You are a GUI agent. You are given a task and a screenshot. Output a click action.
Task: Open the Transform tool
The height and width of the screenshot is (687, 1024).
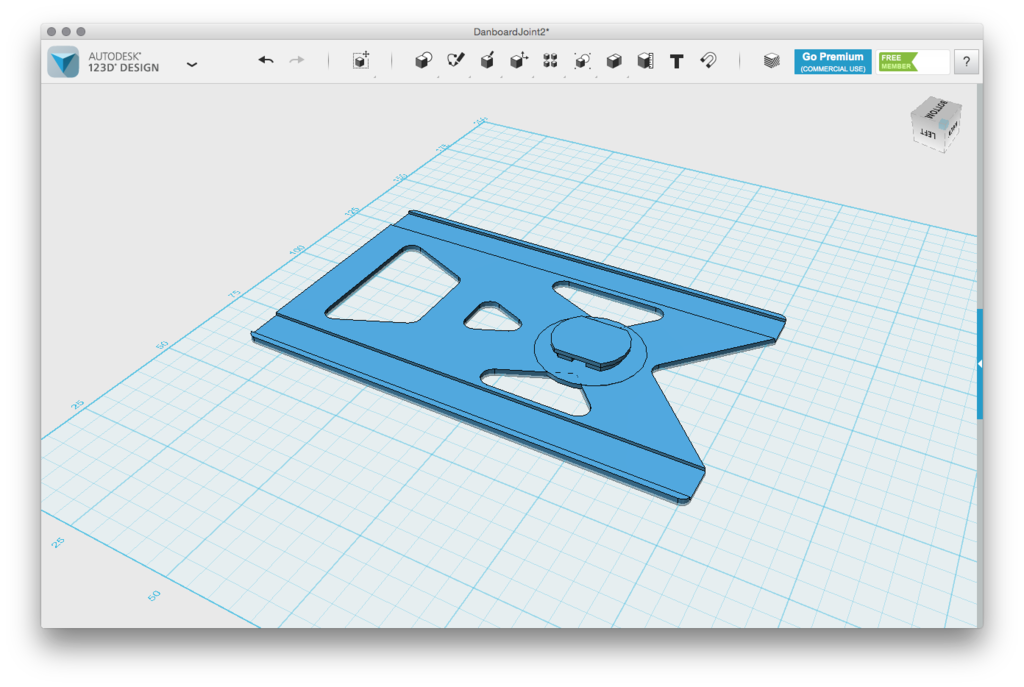361,61
